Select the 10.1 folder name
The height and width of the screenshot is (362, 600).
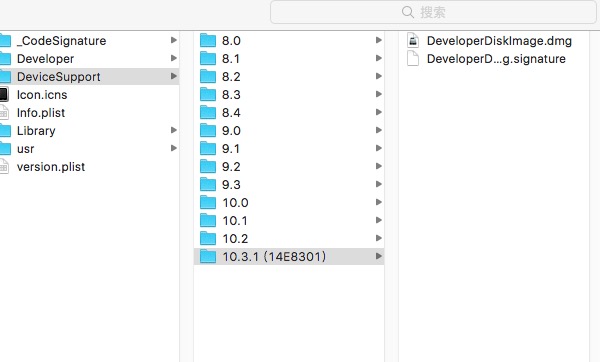click(235, 220)
